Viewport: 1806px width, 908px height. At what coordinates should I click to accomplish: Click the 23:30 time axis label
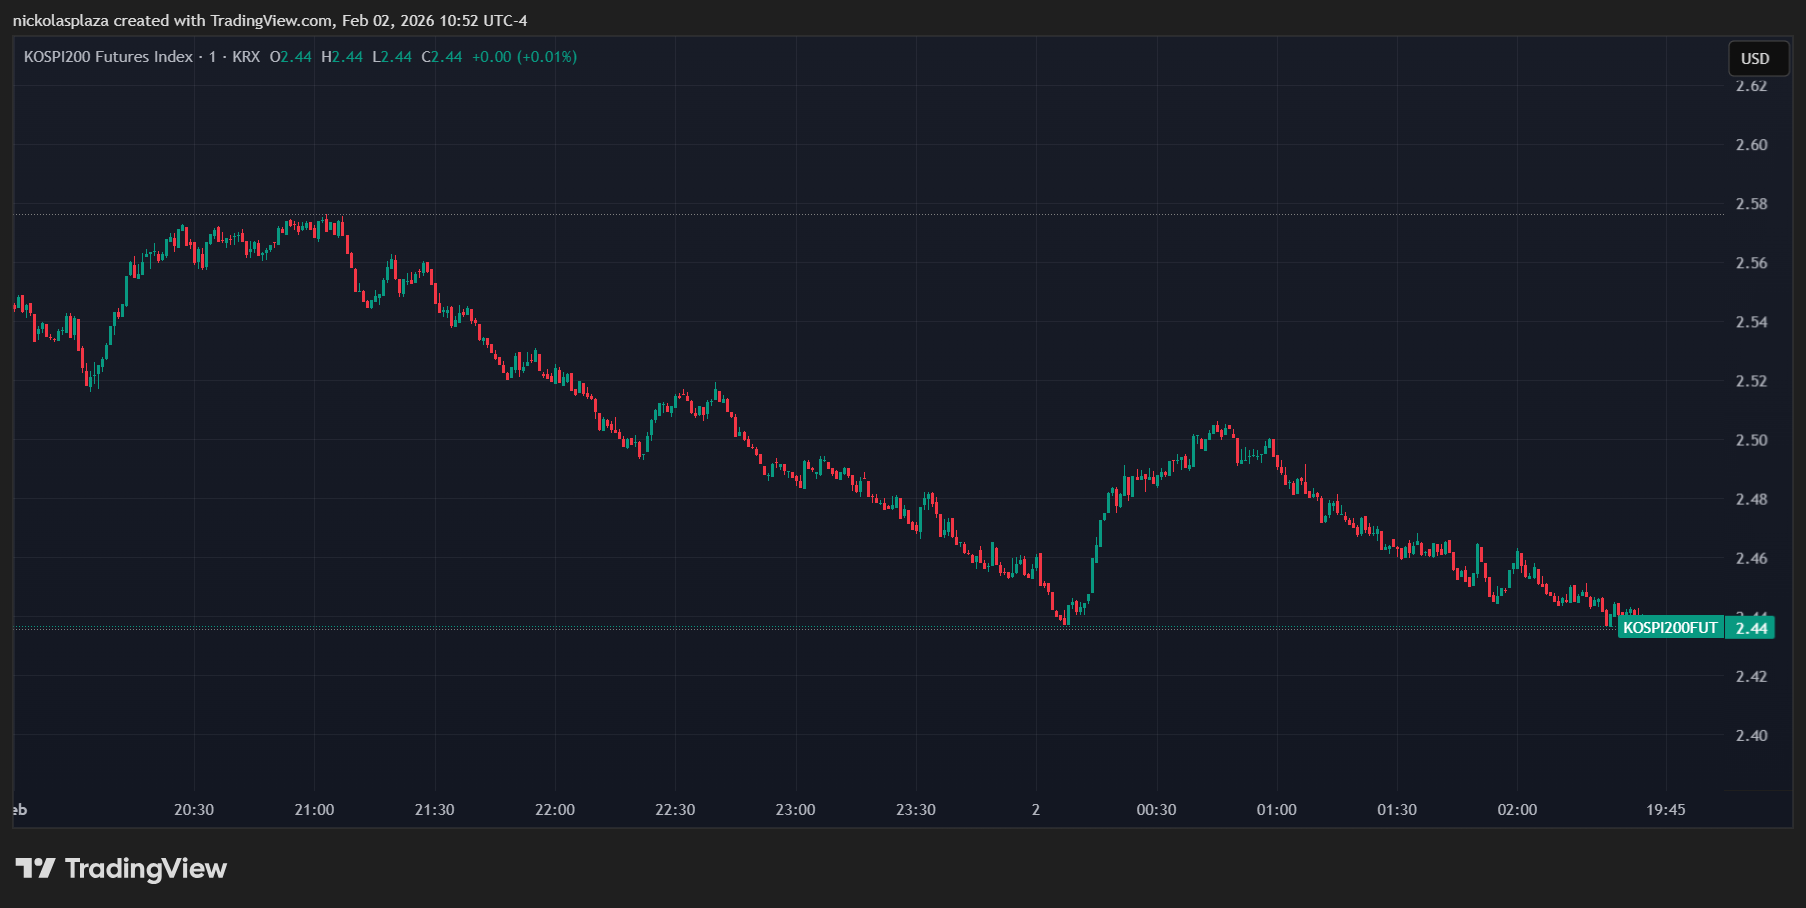click(x=915, y=810)
